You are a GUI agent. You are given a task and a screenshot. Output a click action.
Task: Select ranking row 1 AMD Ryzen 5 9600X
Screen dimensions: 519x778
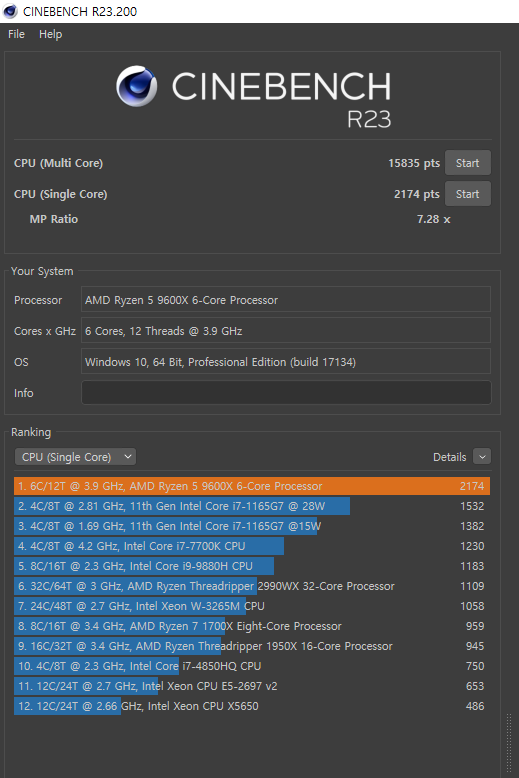pyautogui.click(x=252, y=486)
